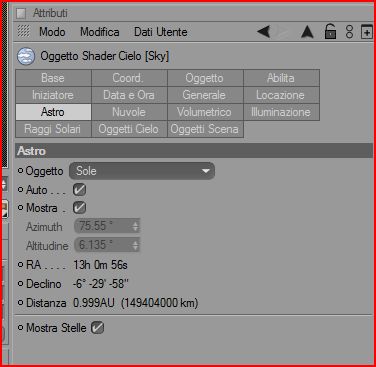Click the keyframe circle beside Mostra
The width and height of the screenshot is (376, 367).
tap(20, 208)
